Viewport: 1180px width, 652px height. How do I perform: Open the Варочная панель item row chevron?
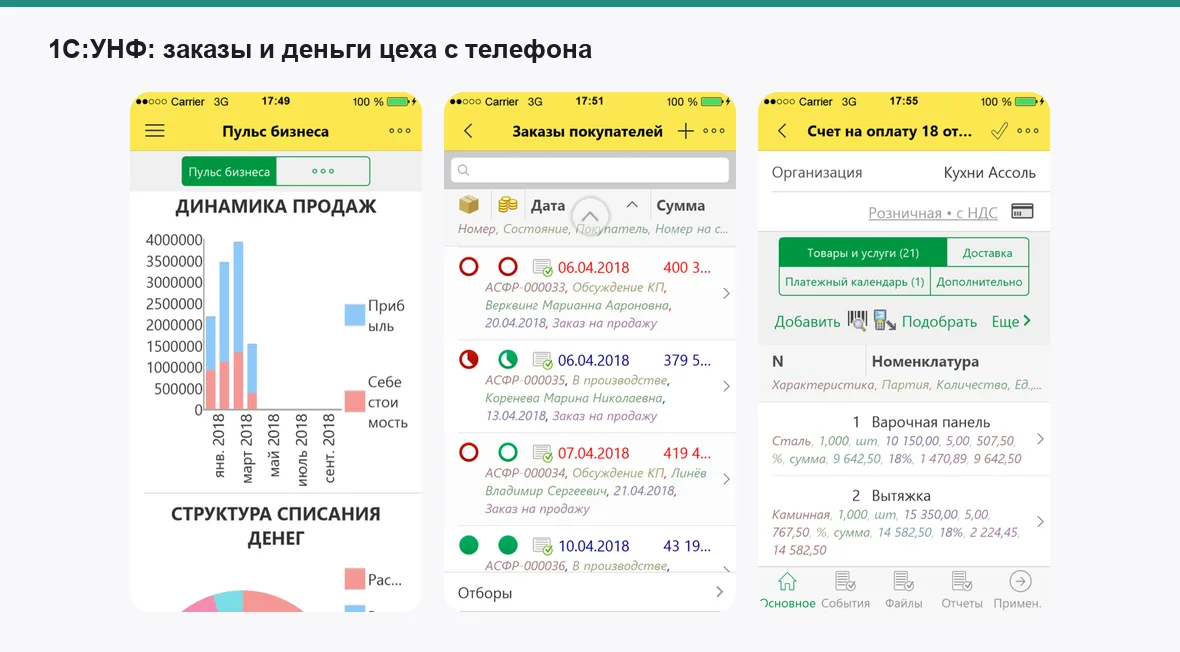coord(1040,439)
